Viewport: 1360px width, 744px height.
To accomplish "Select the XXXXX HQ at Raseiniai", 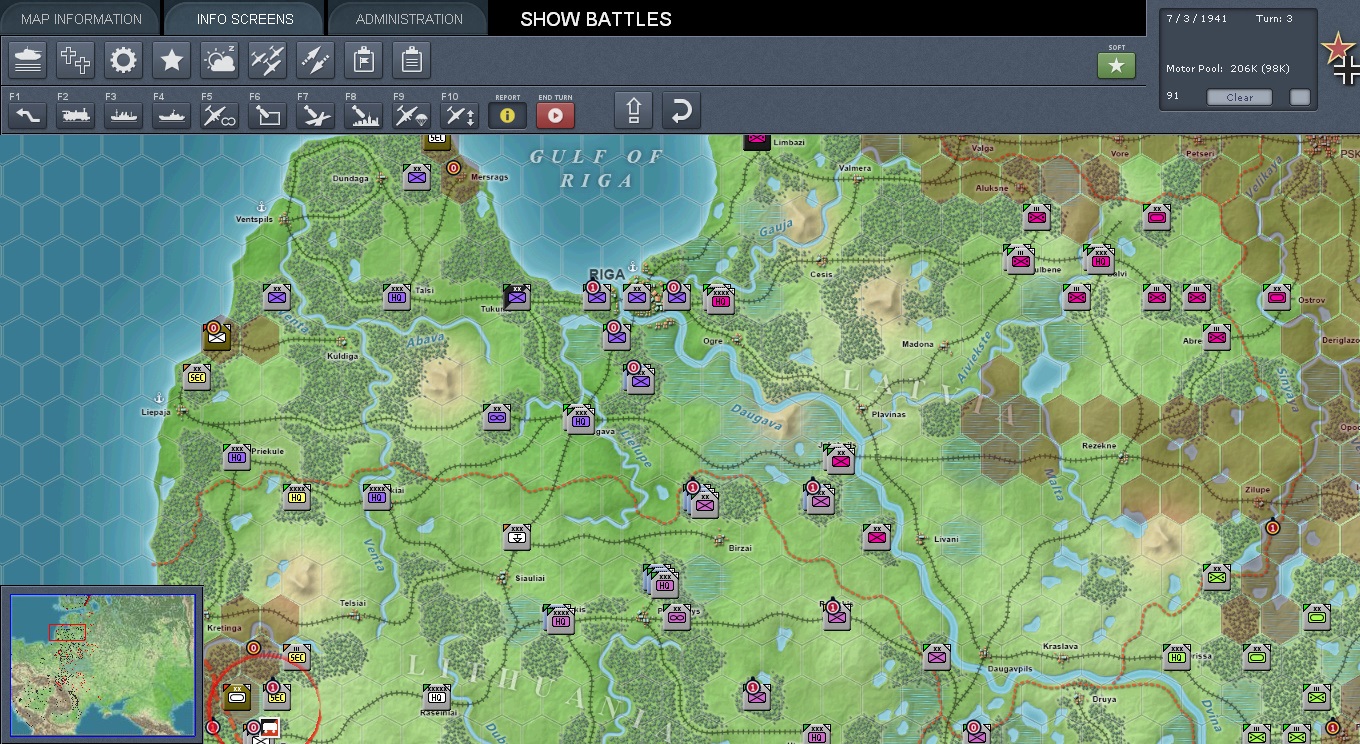I will point(437,696).
